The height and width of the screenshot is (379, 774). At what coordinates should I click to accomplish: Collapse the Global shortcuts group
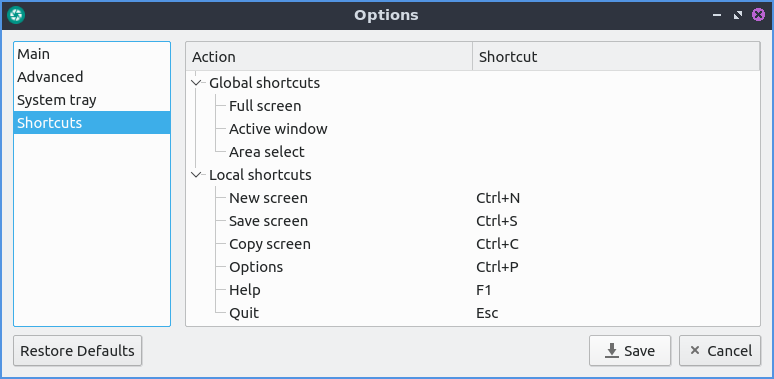tap(196, 83)
